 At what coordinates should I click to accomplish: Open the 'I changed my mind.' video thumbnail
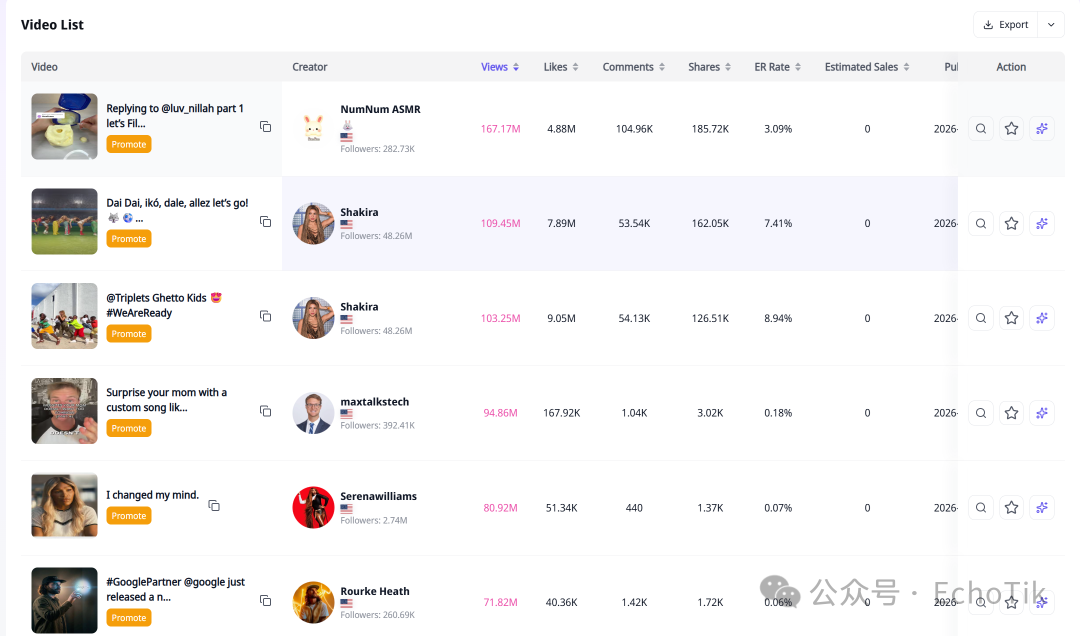tap(65, 505)
